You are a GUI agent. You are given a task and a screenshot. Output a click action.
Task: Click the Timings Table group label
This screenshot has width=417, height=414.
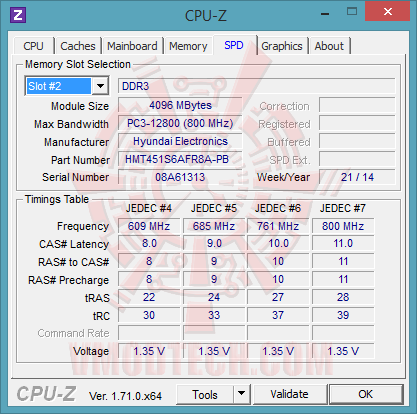click(57, 199)
